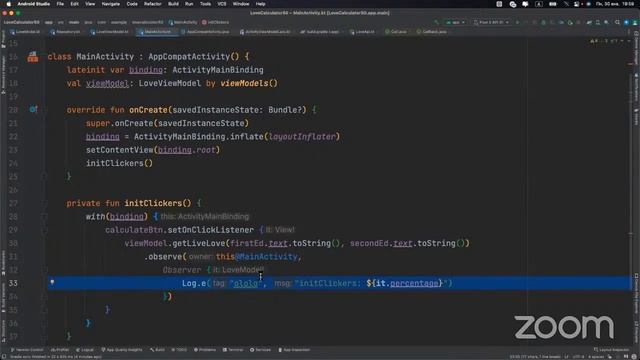Click the MainActivity class gutter icon
The width and height of the screenshot is (640, 360).
coord(33,57)
